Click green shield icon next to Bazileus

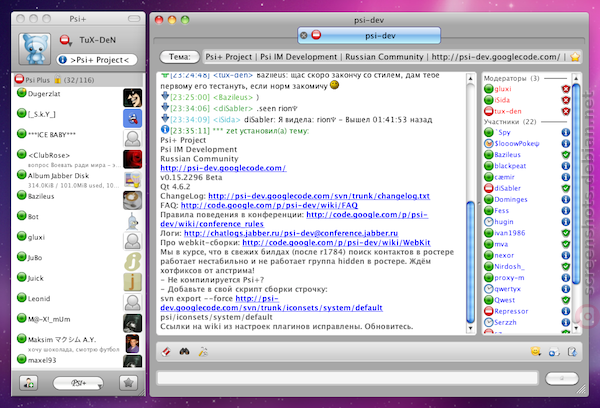click(566, 155)
